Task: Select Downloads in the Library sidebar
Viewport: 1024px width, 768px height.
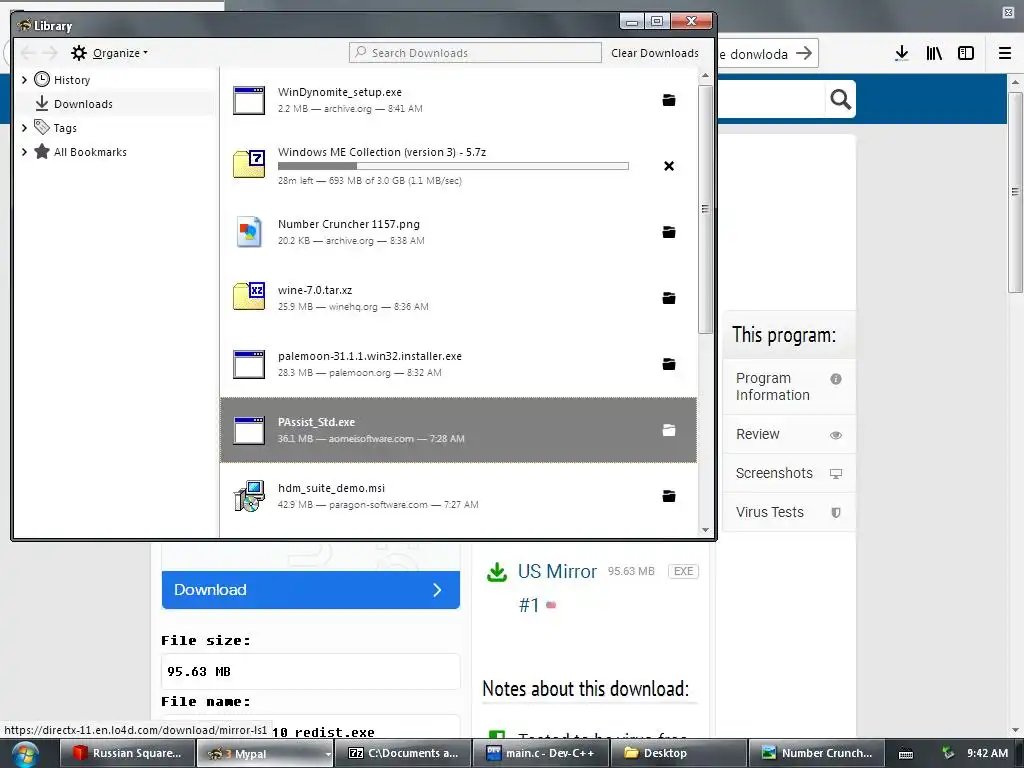Action: coord(83,104)
